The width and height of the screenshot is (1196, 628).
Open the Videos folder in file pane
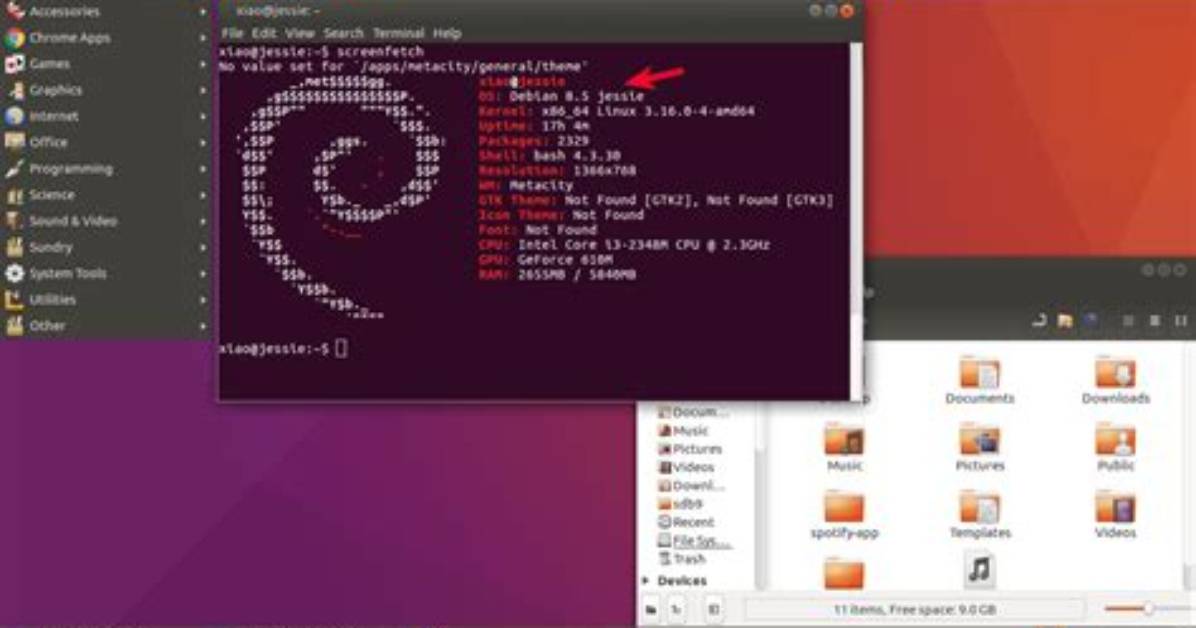coord(1115,515)
